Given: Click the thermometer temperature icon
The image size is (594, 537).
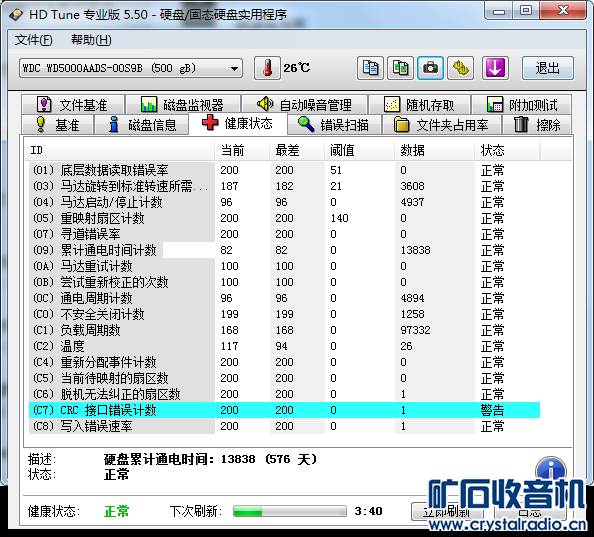Looking at the screenshot, I should [x=267, y=68].
